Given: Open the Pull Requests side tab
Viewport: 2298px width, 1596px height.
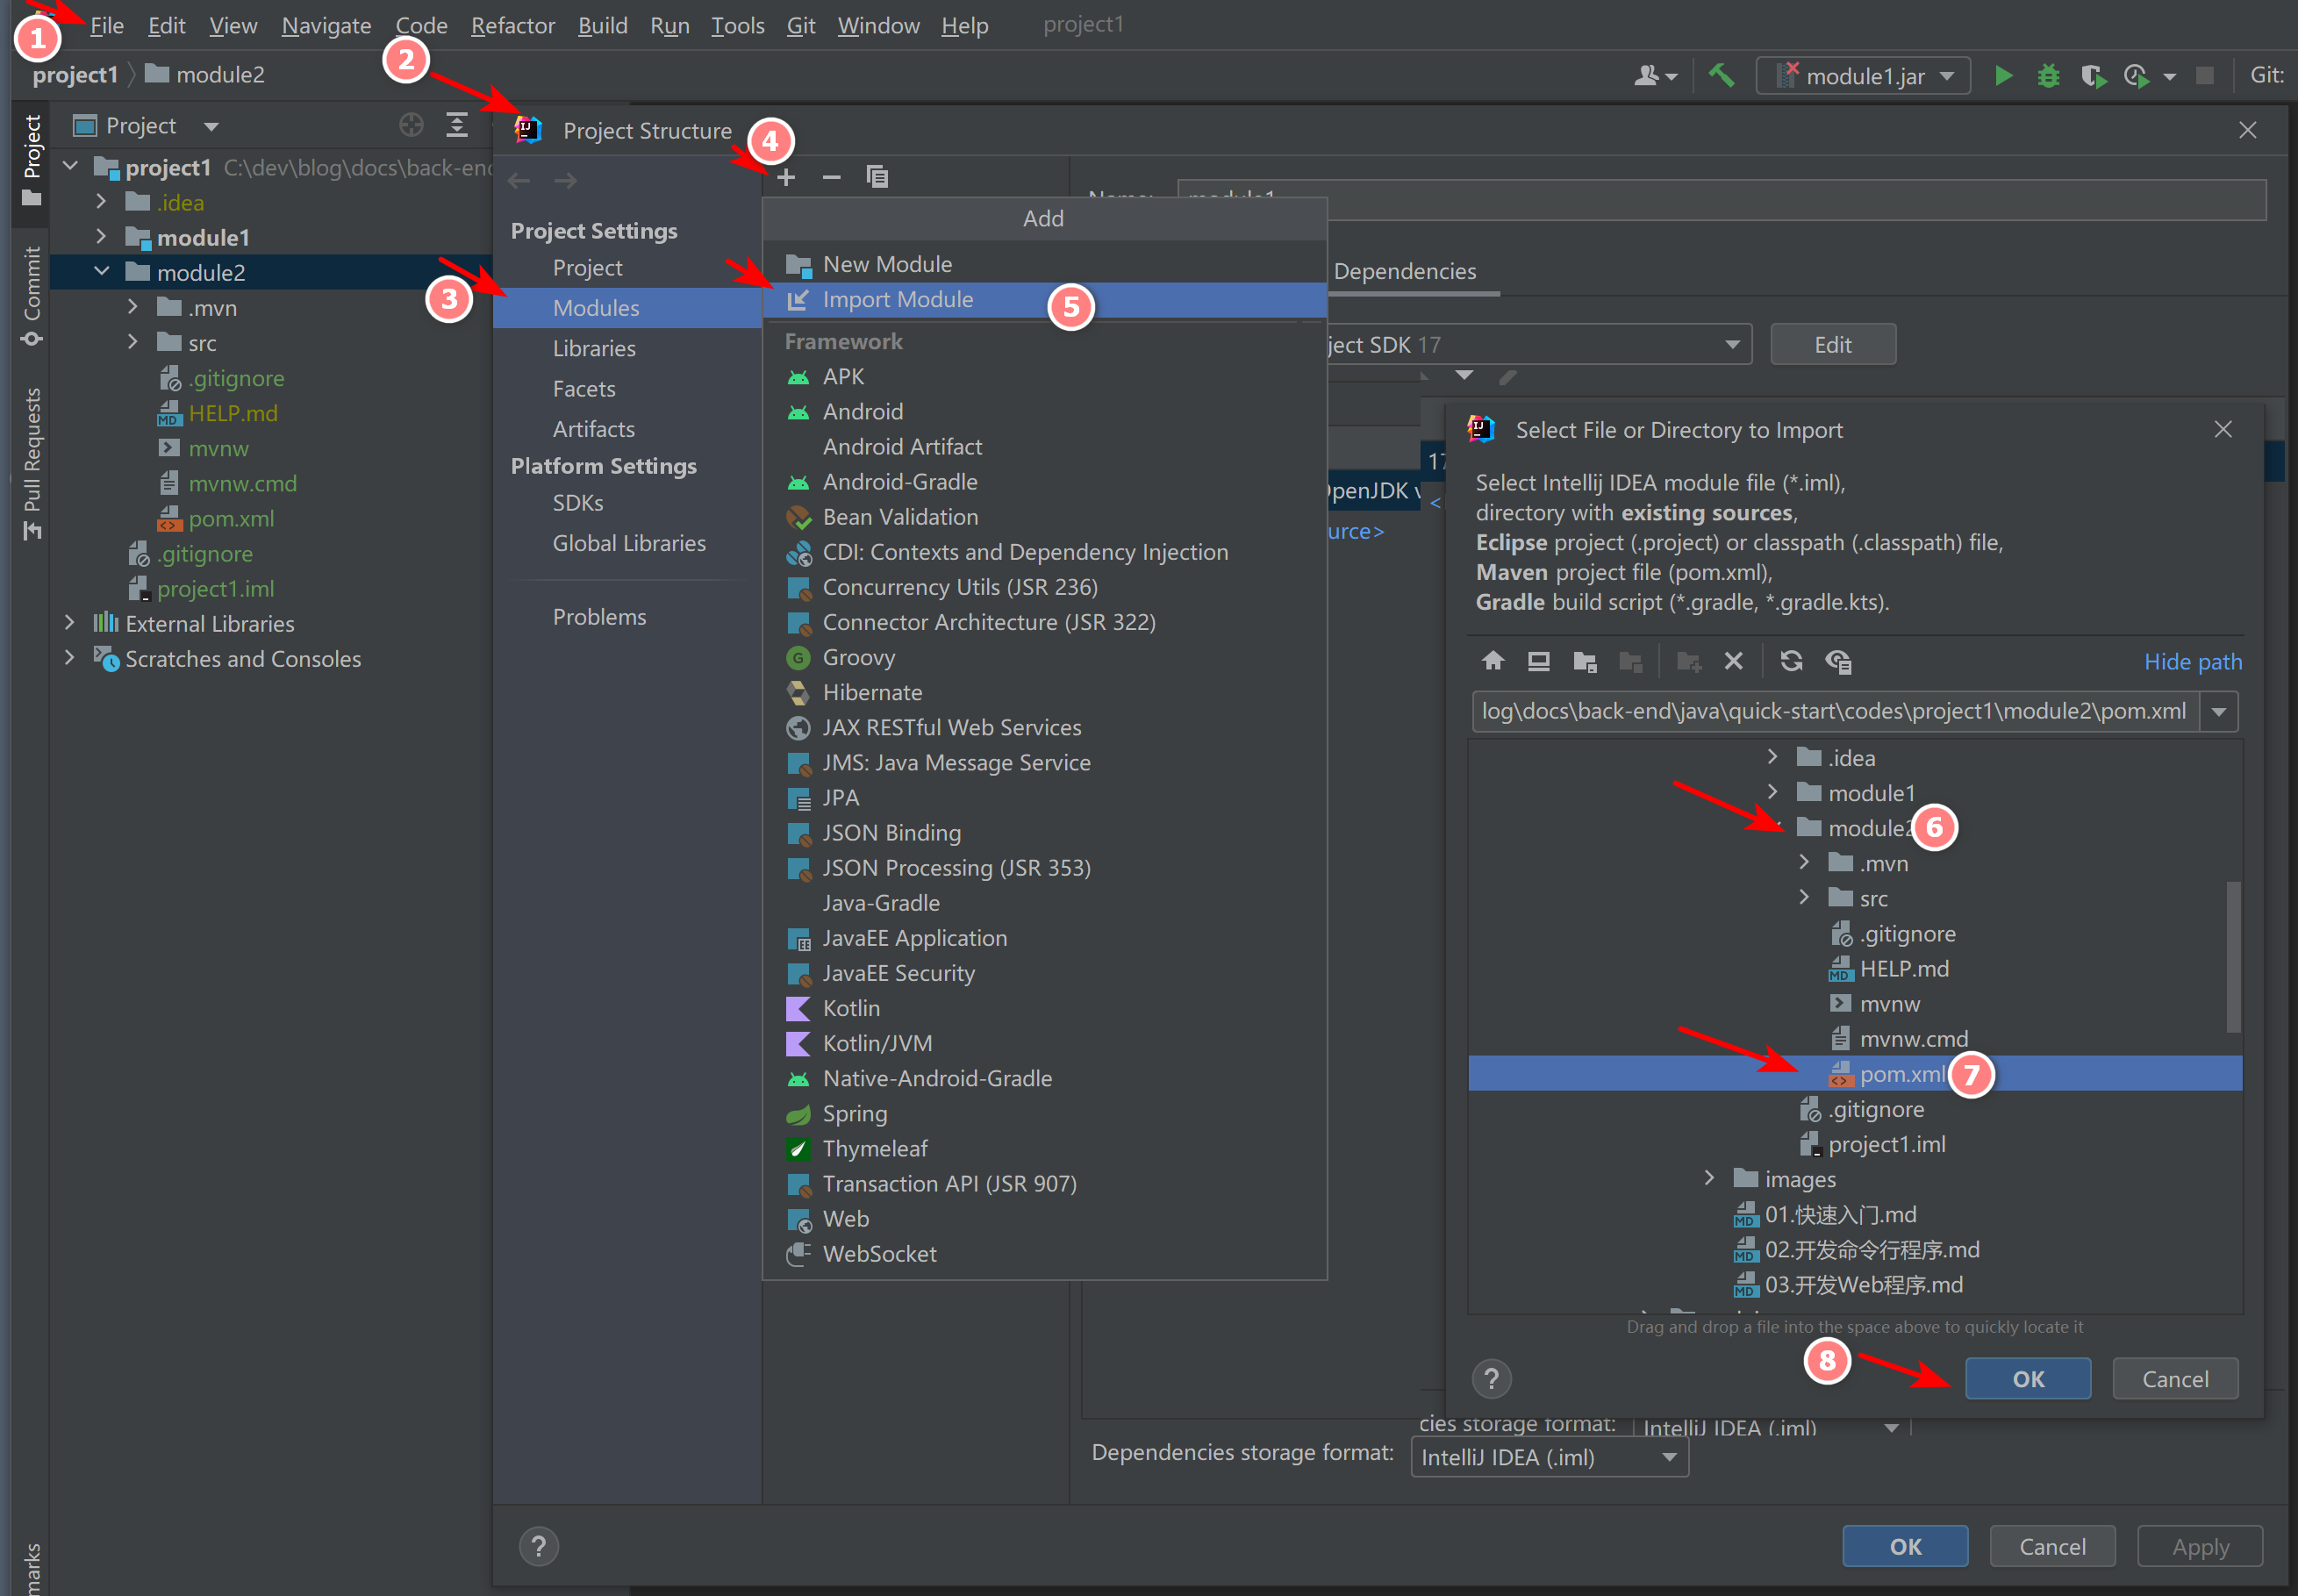Looking at the screenshot, I should pyautogui.click(x=32, y=463).
